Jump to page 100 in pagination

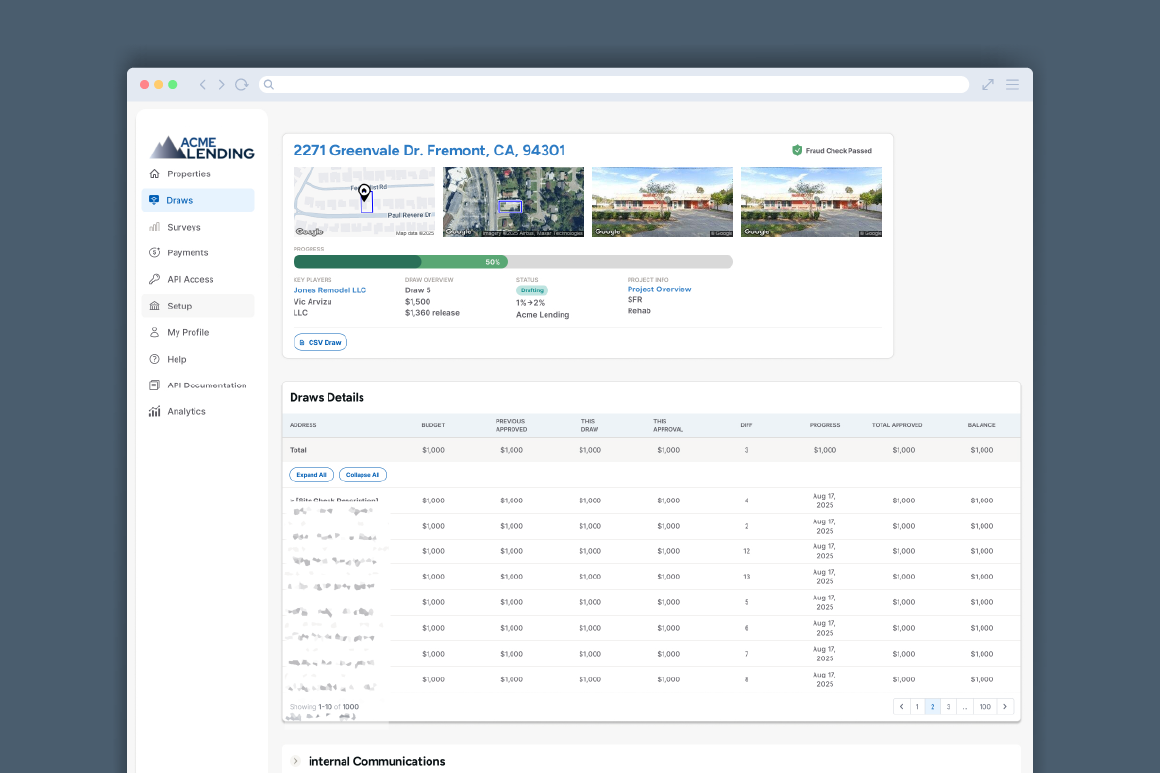pos(985,706)
